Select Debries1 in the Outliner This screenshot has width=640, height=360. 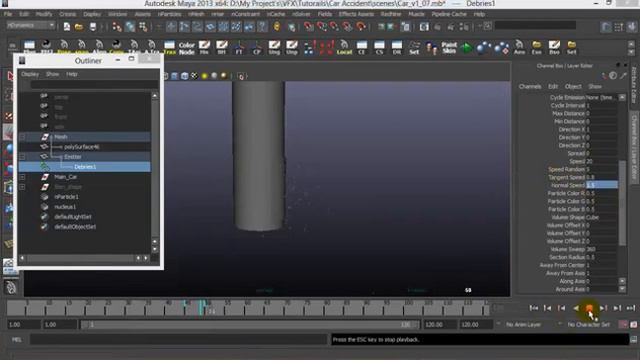click(x=85, y=167)
